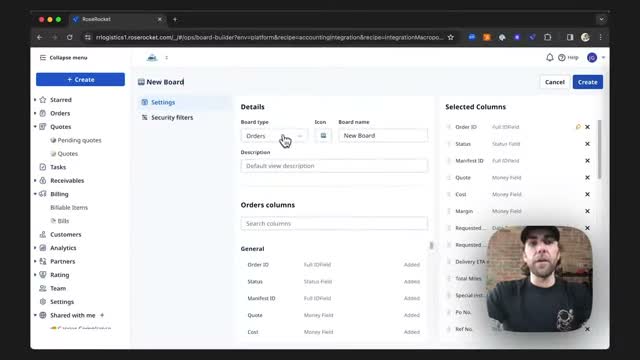640x360 pixels.
Task: Click the Manifest ID row in General
Action: coord(334,298)
